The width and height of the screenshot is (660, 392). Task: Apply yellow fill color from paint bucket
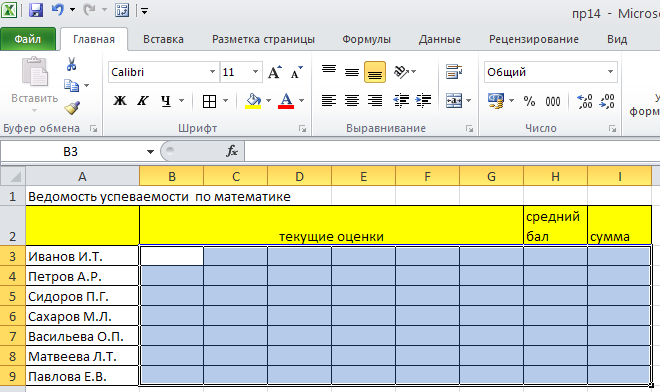[253, 101]
